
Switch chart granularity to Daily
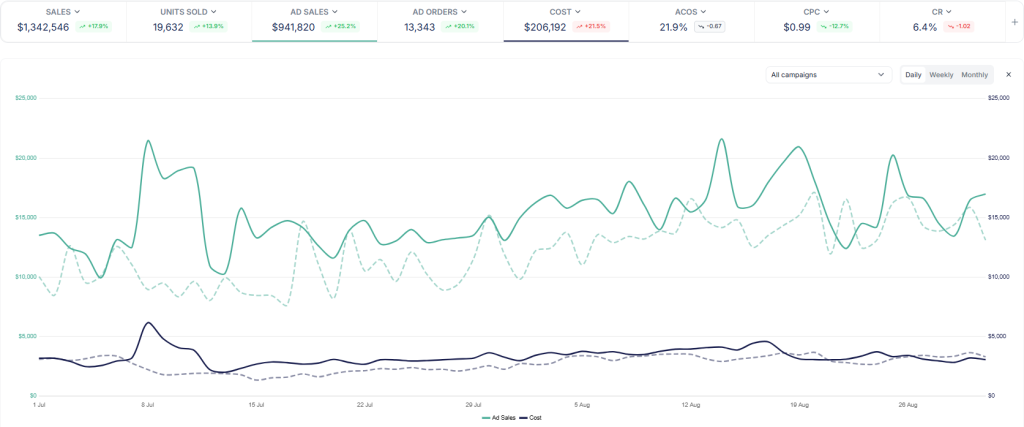pyautogui.click(x=913, y=75)
